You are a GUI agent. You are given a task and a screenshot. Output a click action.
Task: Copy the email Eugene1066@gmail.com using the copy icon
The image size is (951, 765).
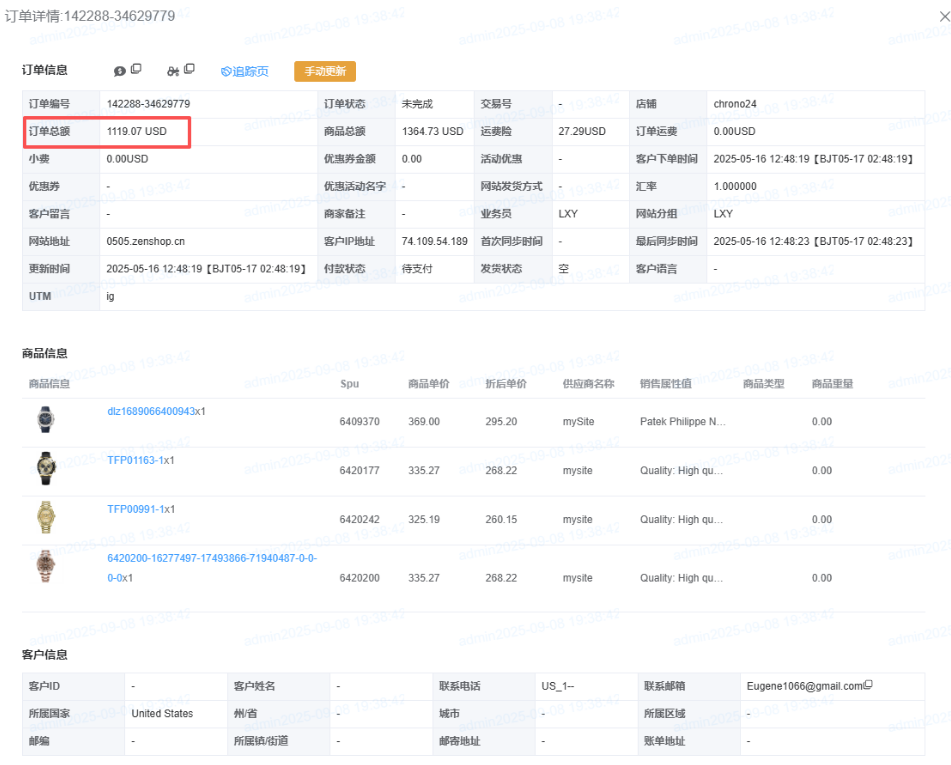[x=868, y=685]
